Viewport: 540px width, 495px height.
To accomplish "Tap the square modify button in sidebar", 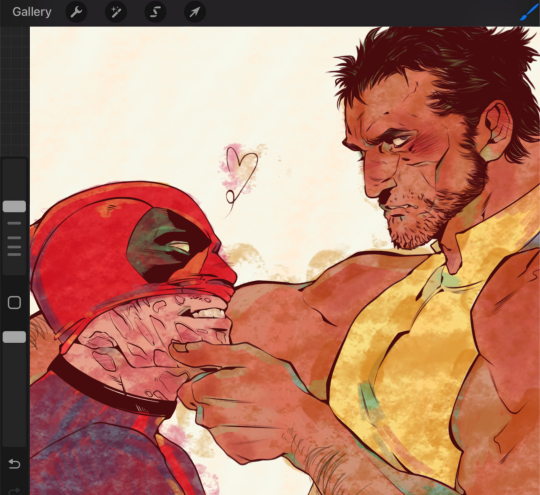I will tap(14, 303).
